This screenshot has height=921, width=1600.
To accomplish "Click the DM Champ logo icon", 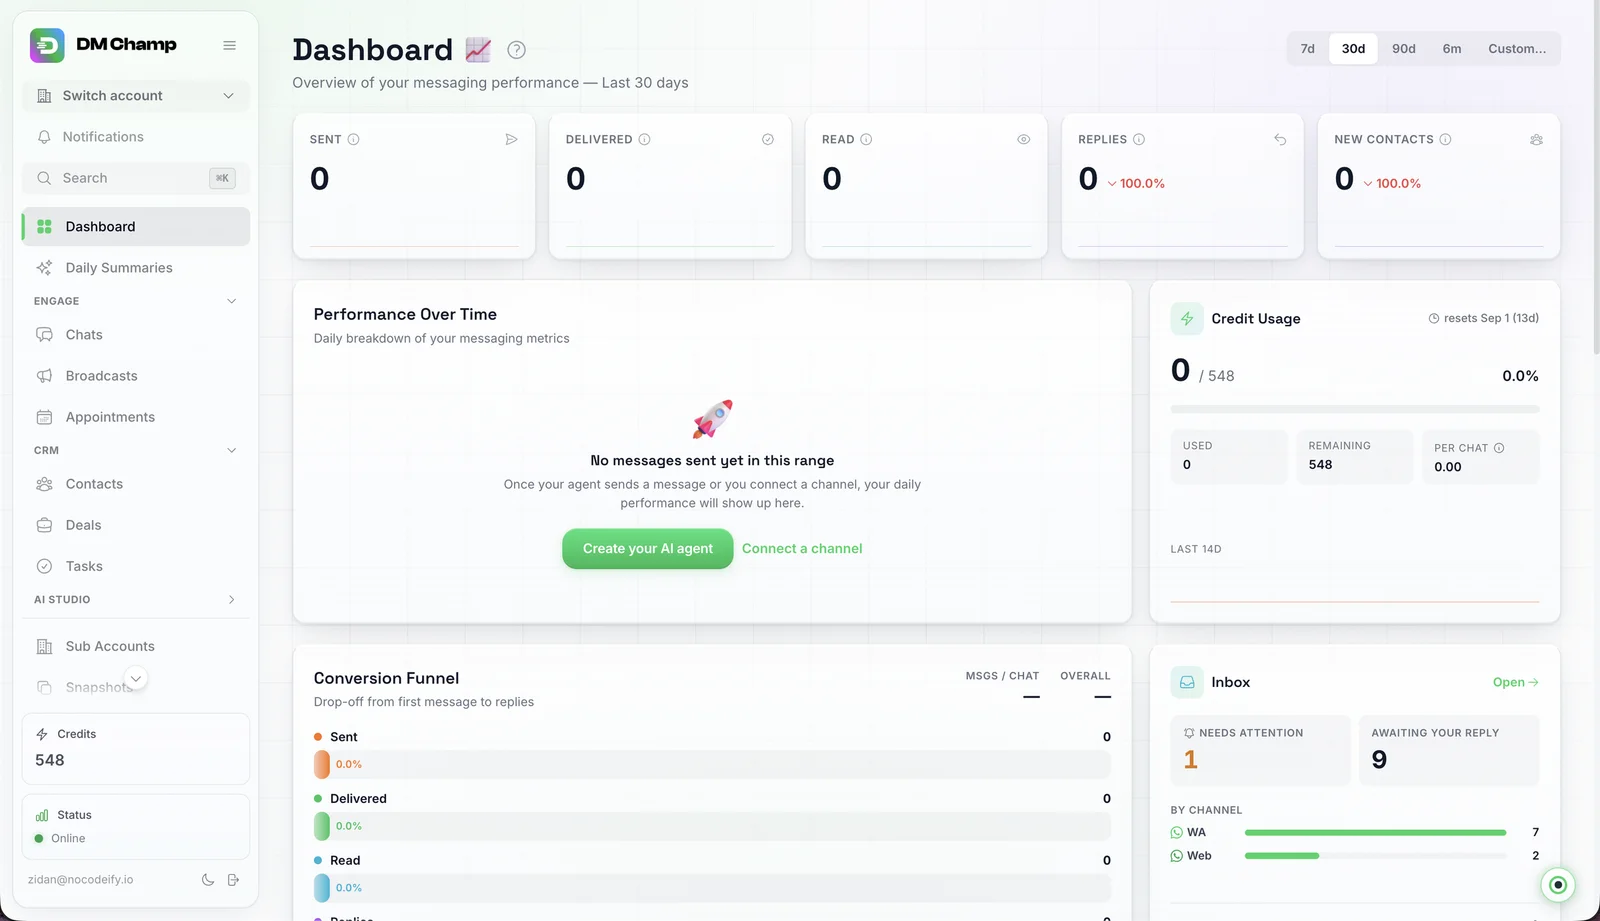I will pos(47,45).
